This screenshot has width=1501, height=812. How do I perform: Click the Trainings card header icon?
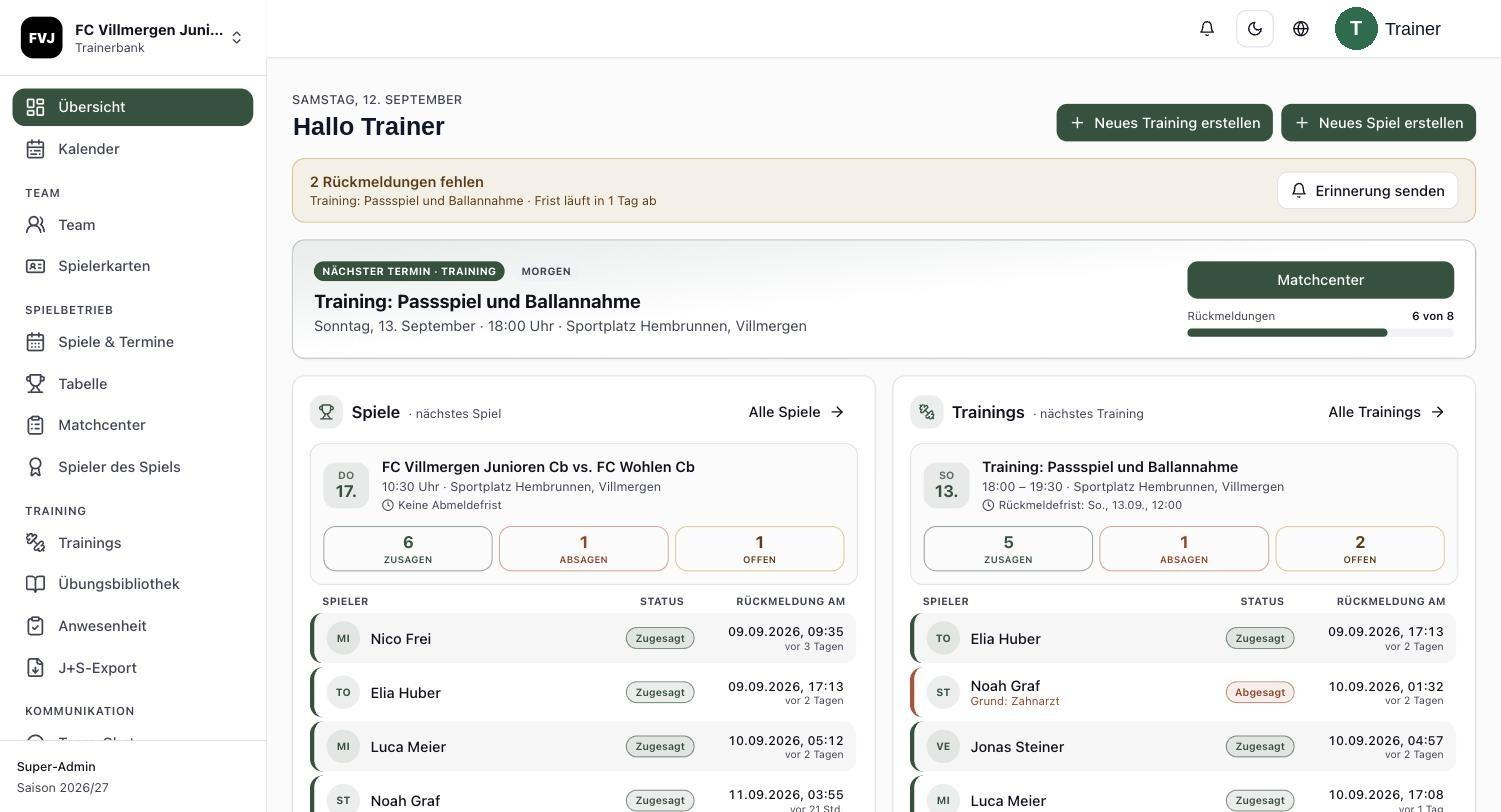pos(926,412)
